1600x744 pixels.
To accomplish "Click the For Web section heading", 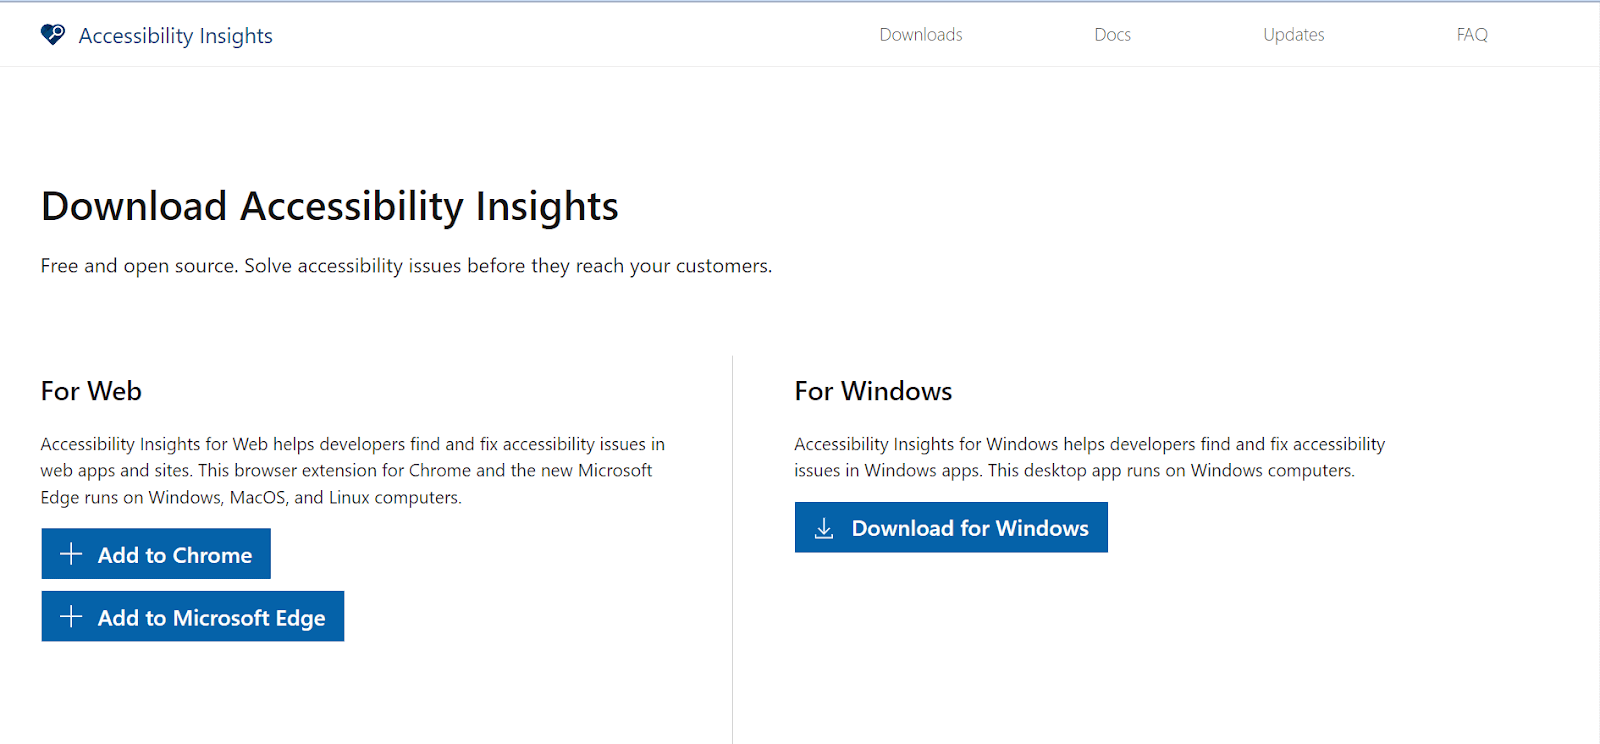I will pos(91,391).
